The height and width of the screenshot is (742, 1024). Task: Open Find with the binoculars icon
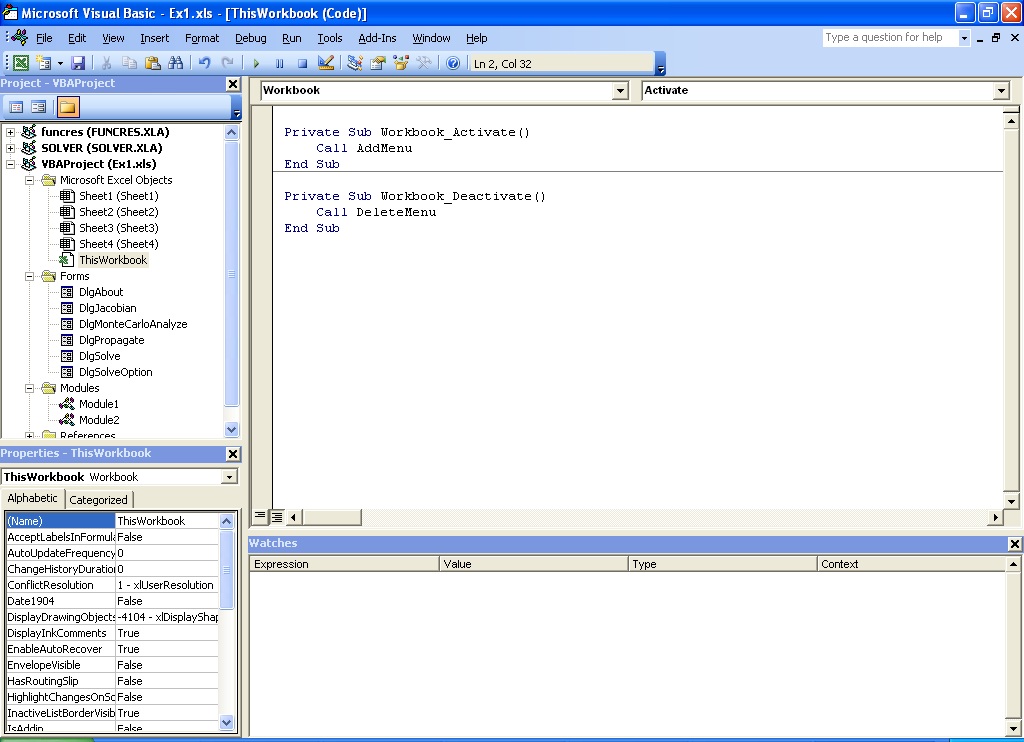[175, 63]
